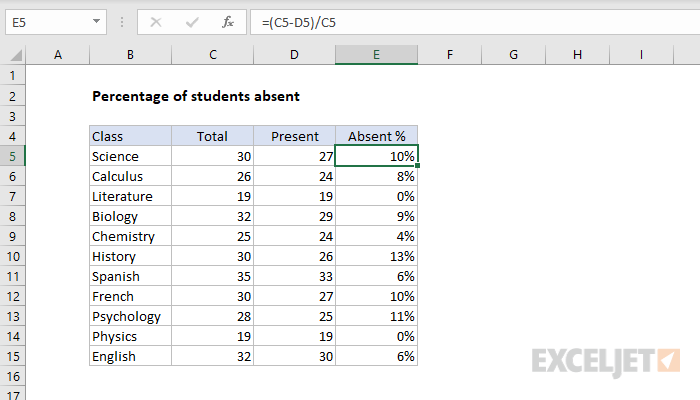Select column H header
Screen dimensions: 700x400
(x=577, y=55)
